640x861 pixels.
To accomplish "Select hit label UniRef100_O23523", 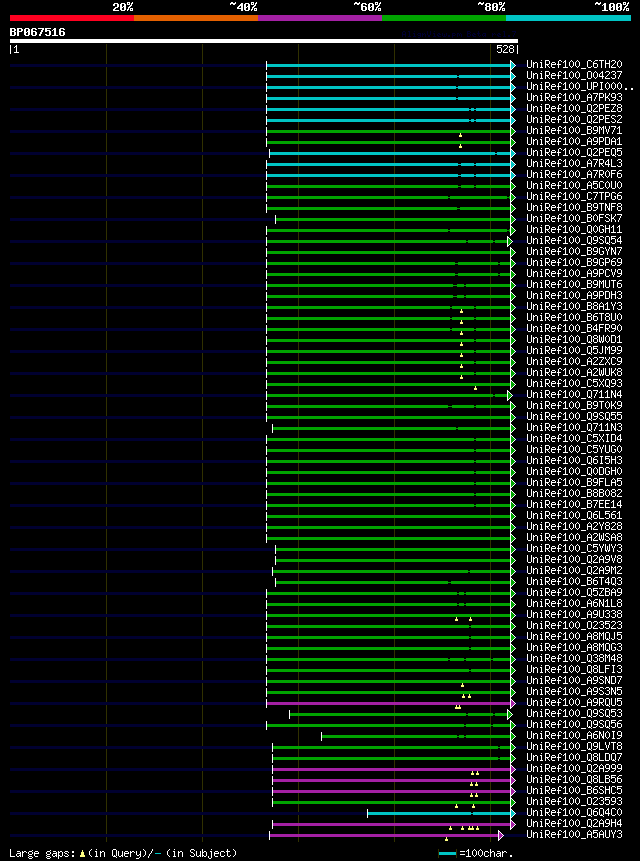I will [x=574, y=625].
